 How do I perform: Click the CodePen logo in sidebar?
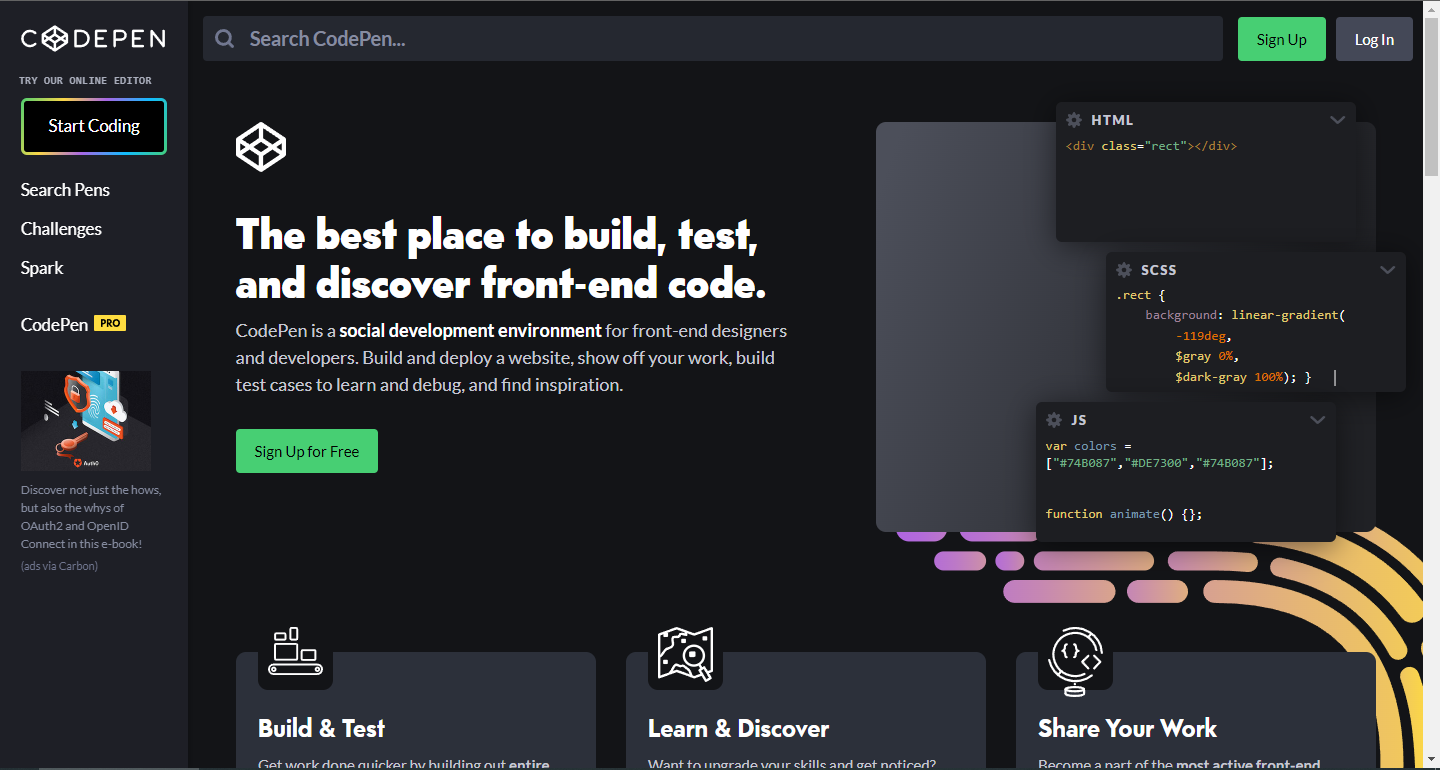[93, 39]
